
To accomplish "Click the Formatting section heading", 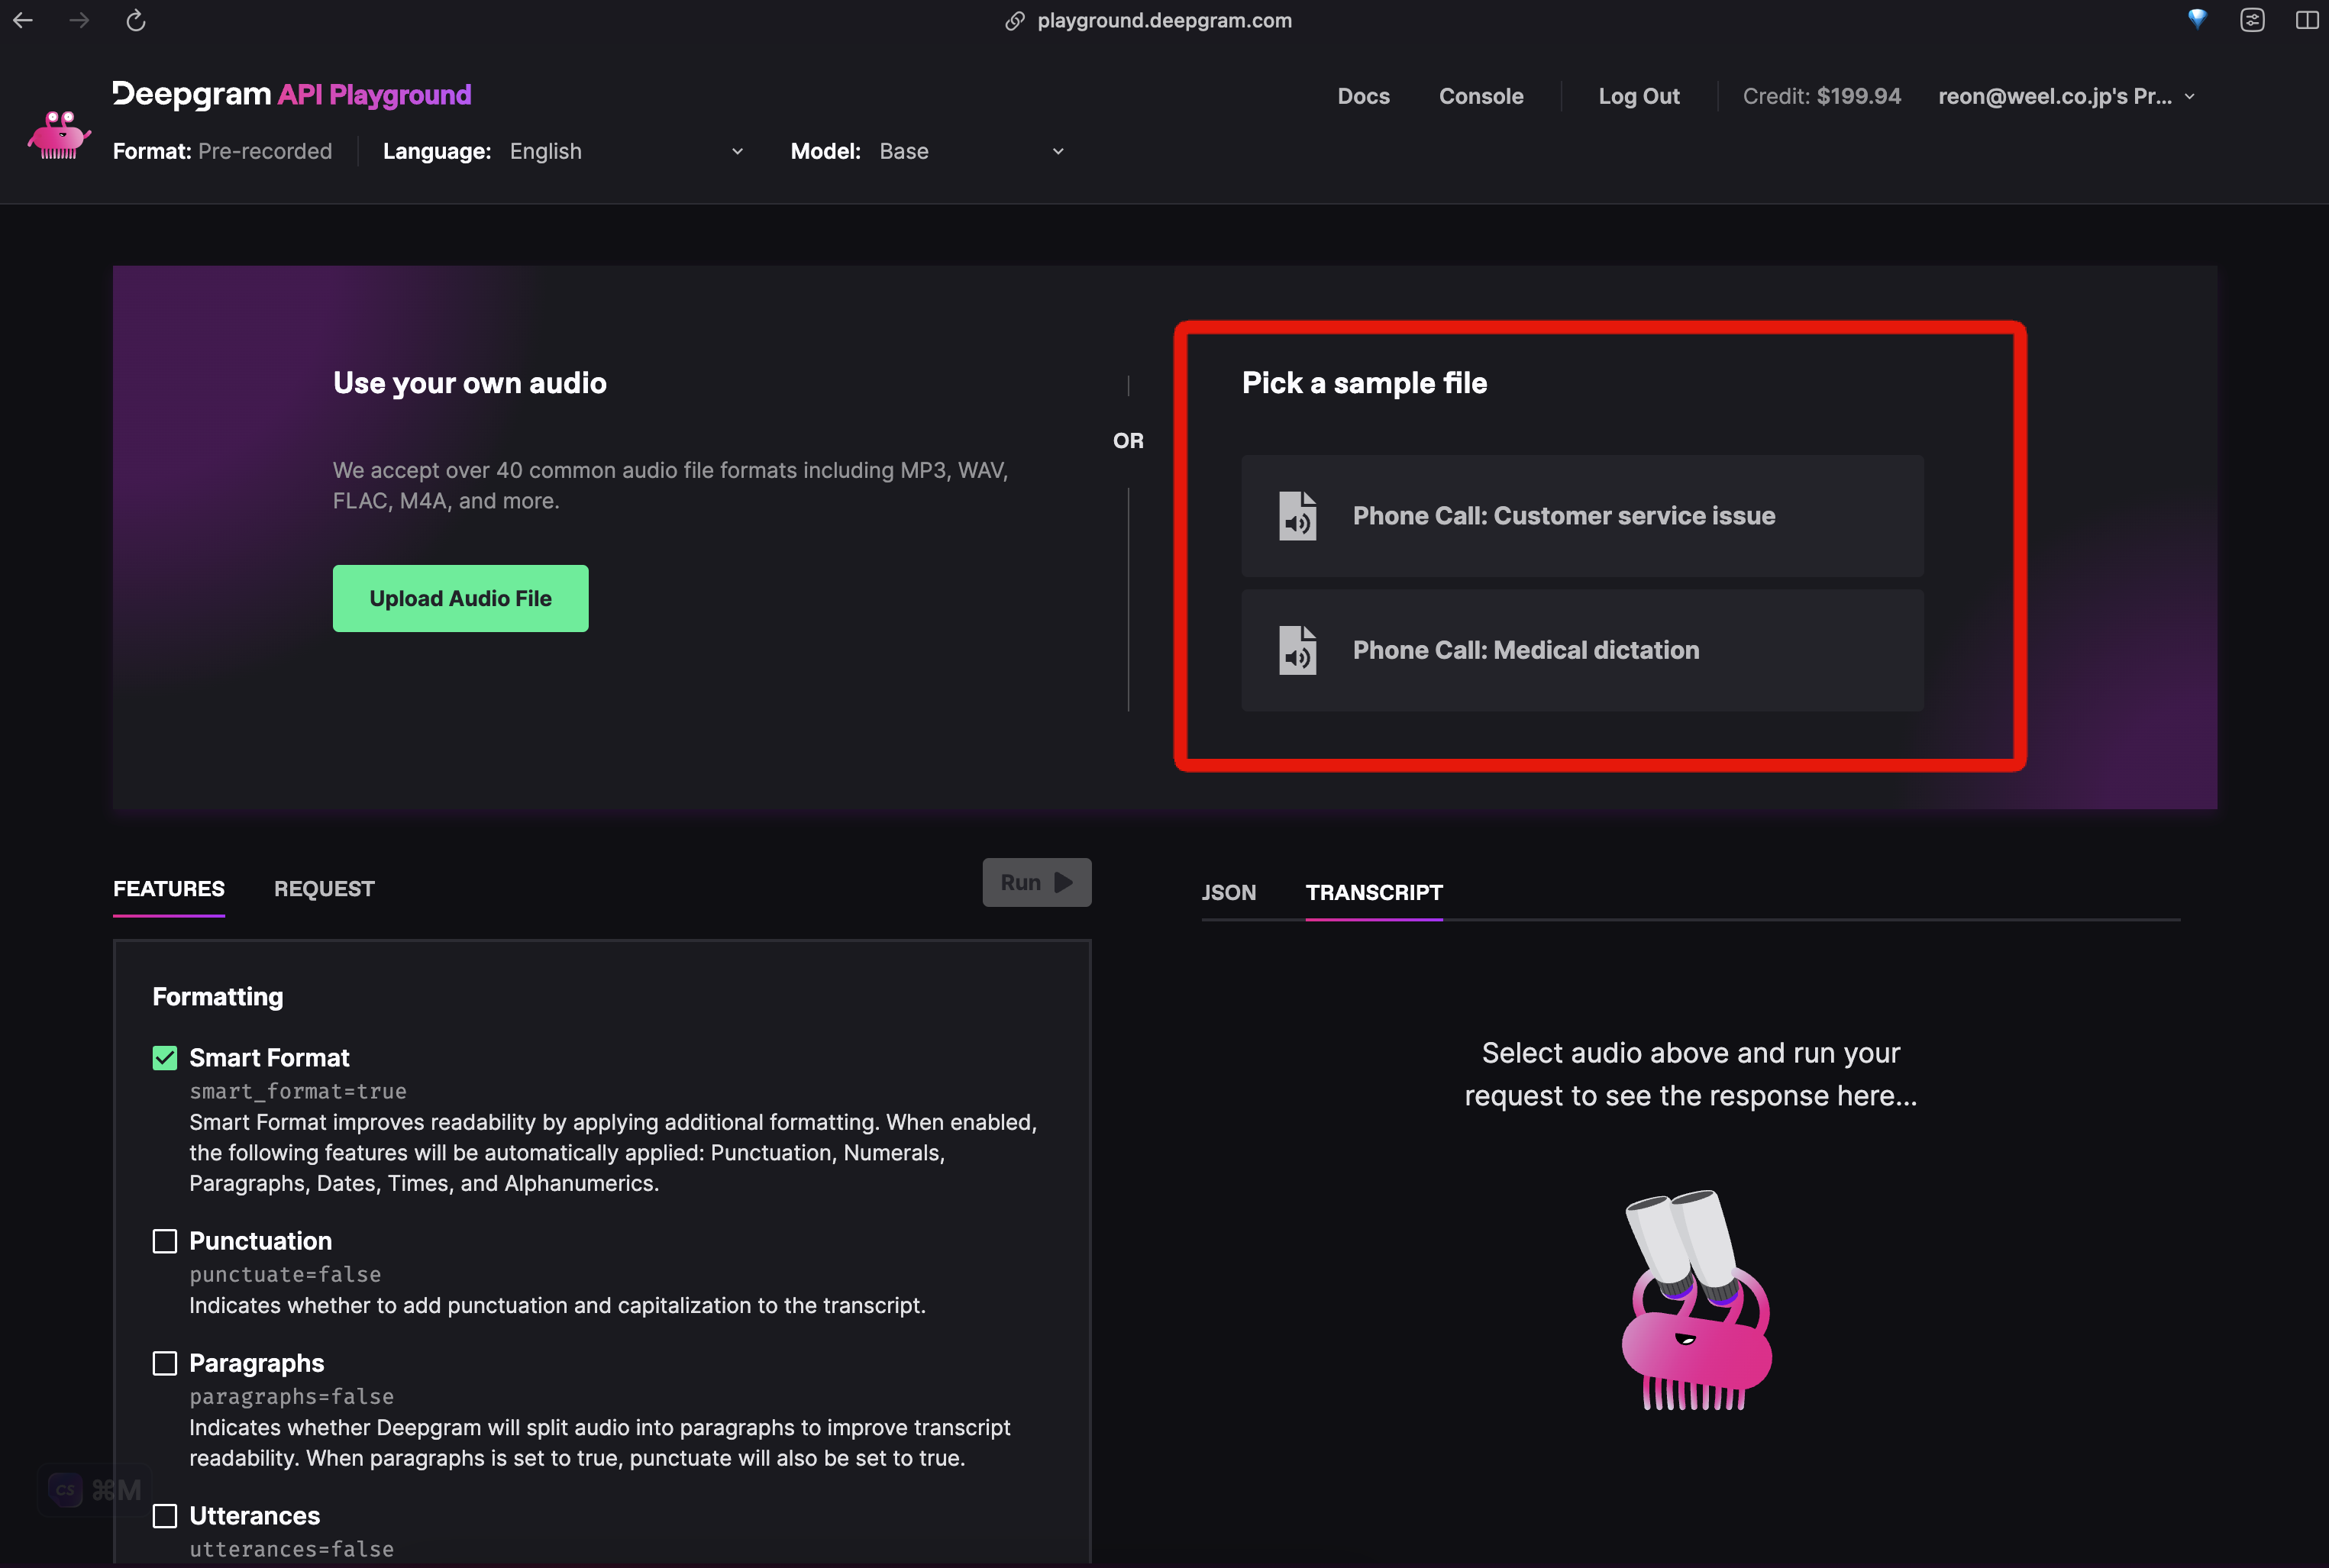I will pos(218,997).
